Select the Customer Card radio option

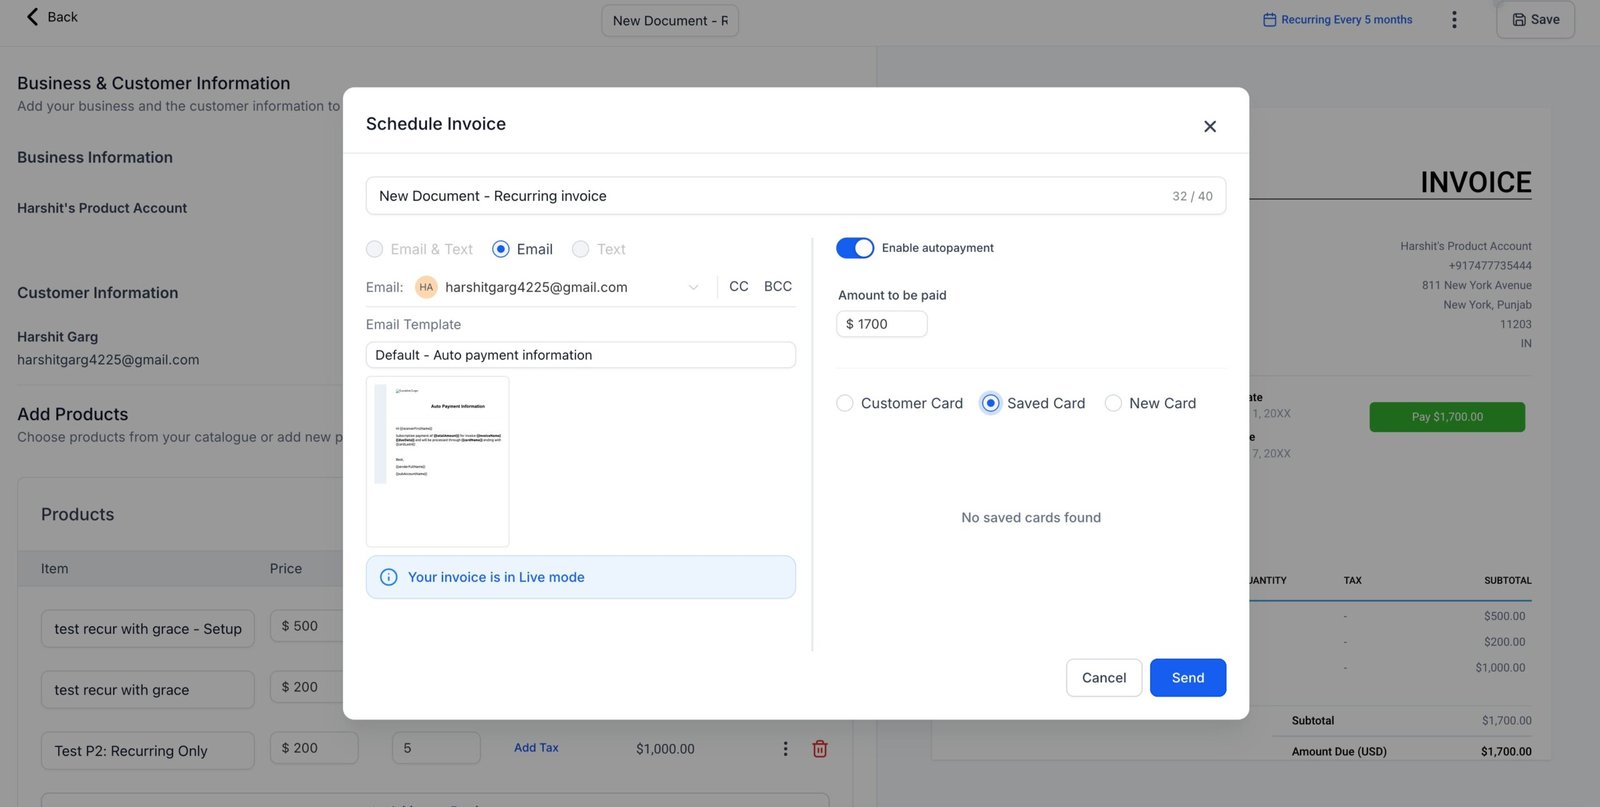point(845,403)
